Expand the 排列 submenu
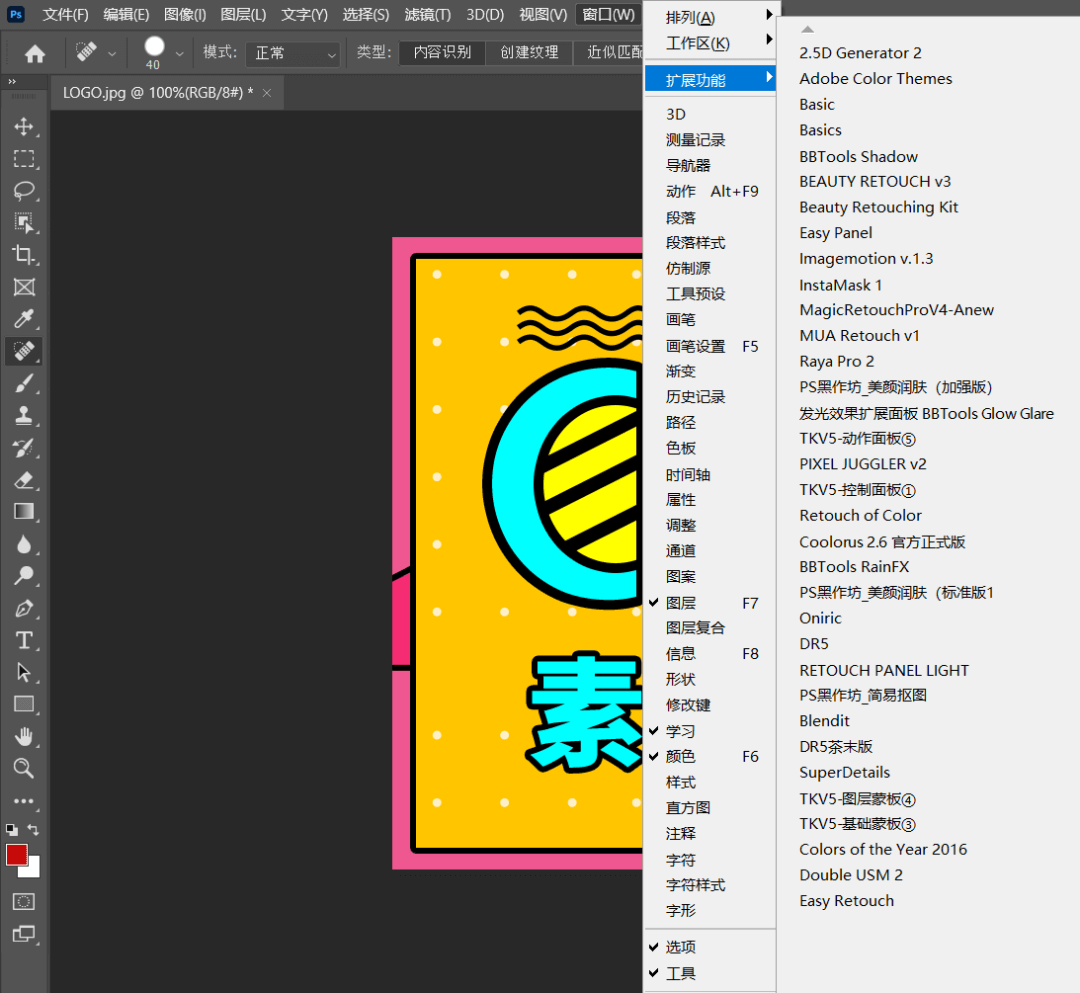The height and width of the screenshot is (993, 1080). pos(691,18)
